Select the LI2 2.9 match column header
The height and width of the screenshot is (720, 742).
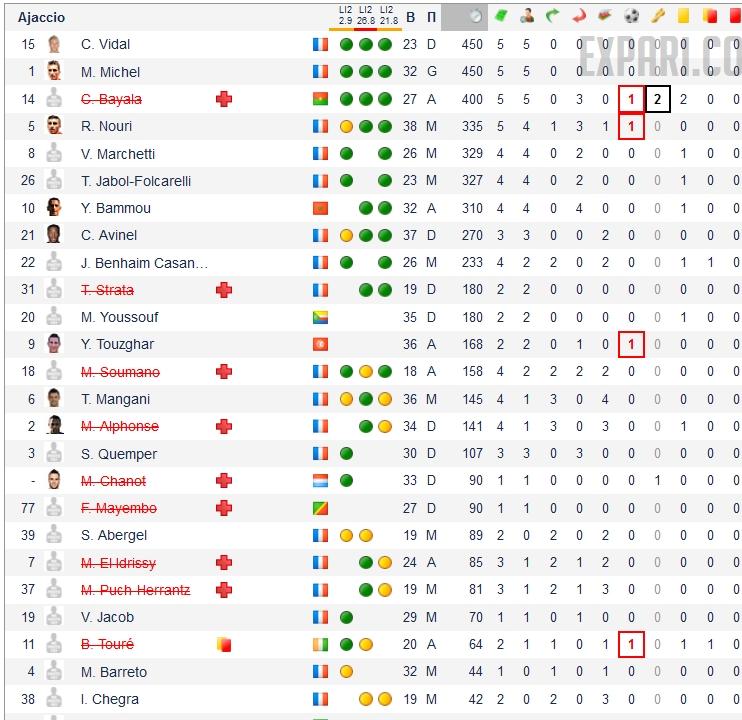pyautogui.click(x=346, y=16)
